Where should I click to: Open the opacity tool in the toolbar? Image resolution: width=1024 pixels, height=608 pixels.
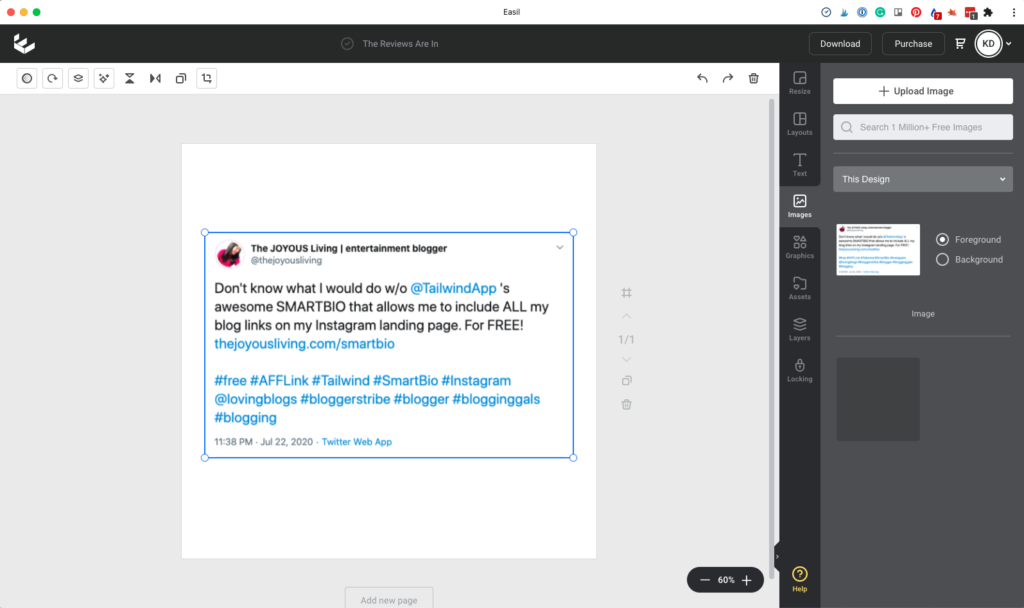27,78
